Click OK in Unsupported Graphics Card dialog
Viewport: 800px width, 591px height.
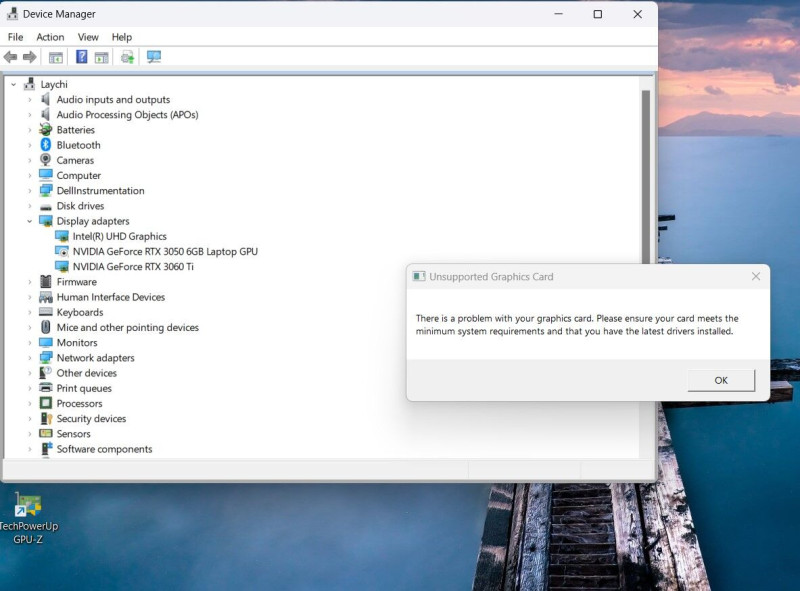point(721,380)
